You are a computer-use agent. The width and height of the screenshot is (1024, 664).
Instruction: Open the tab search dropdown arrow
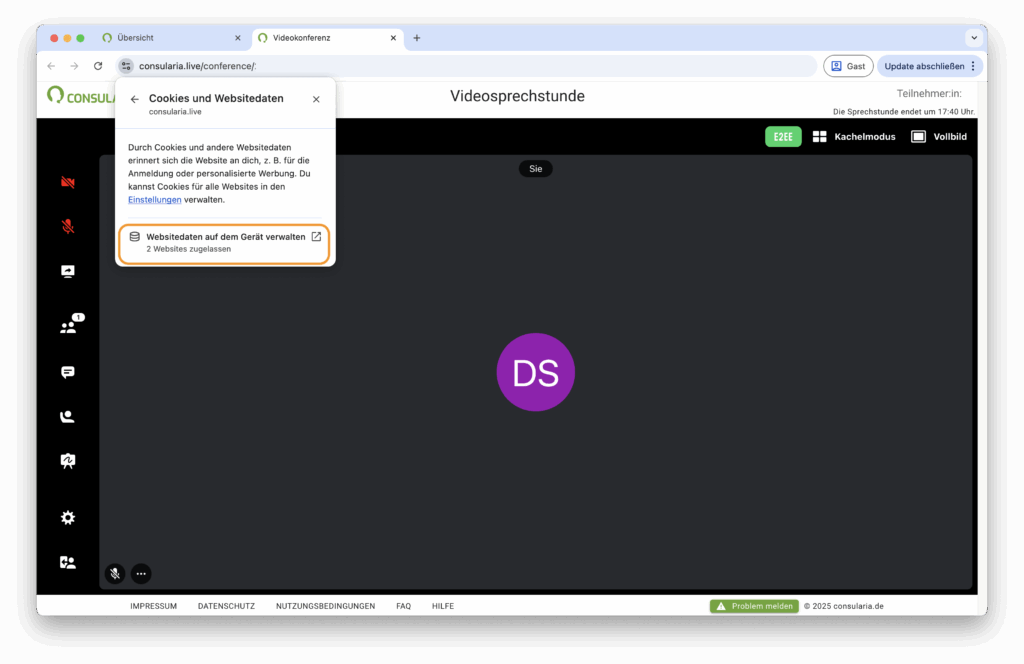(974, 38)
